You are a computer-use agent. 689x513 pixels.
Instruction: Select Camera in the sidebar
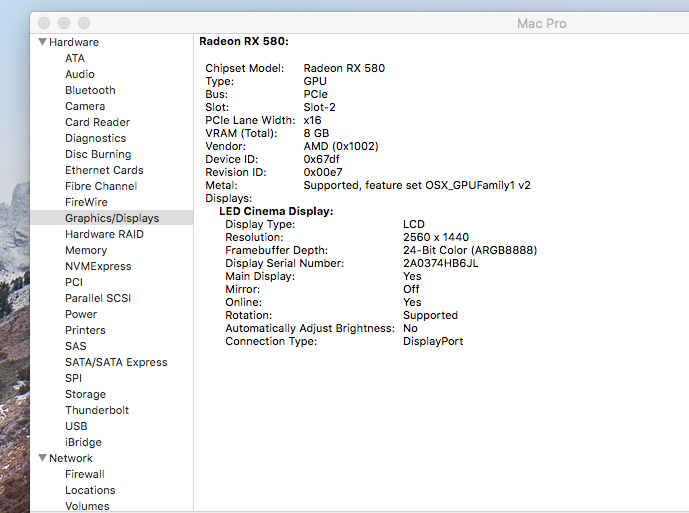point(85,106)
